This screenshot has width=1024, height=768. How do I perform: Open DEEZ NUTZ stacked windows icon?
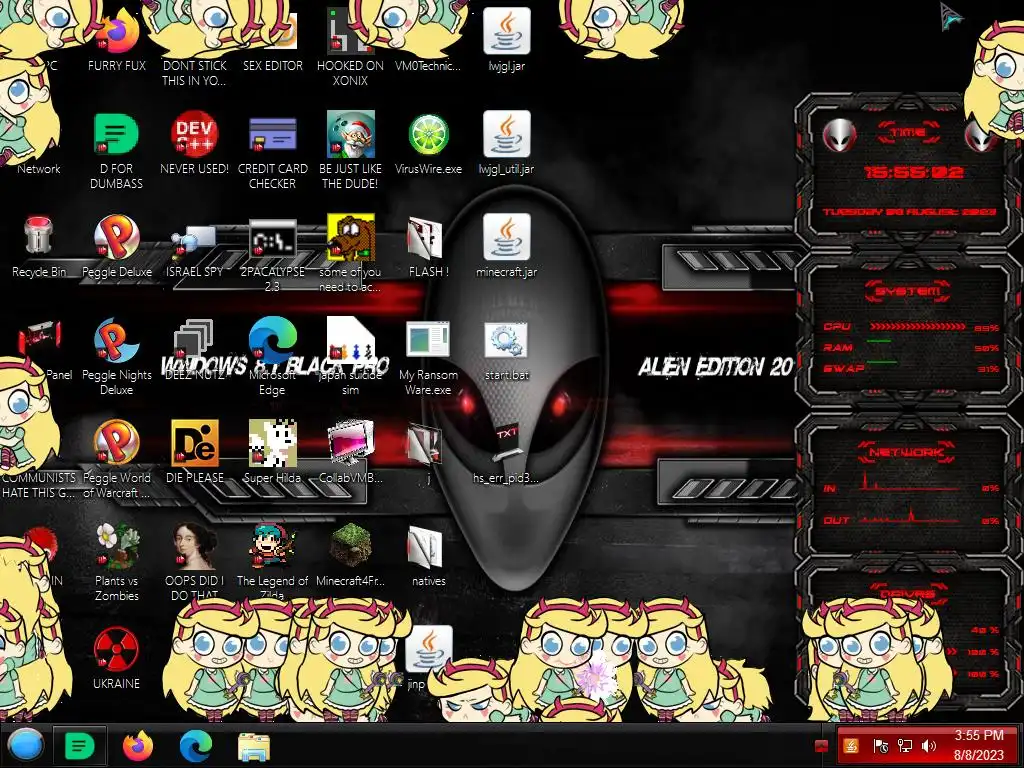(195, 340)
